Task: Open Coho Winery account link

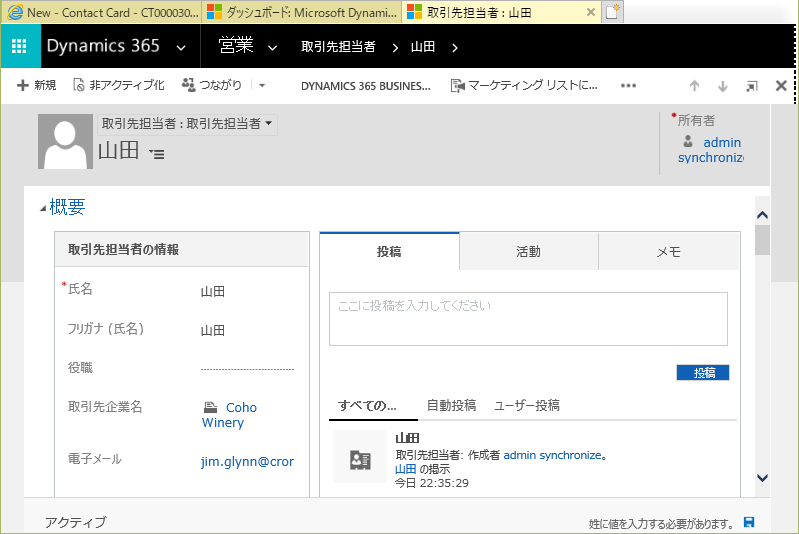Action: (229, 415)
